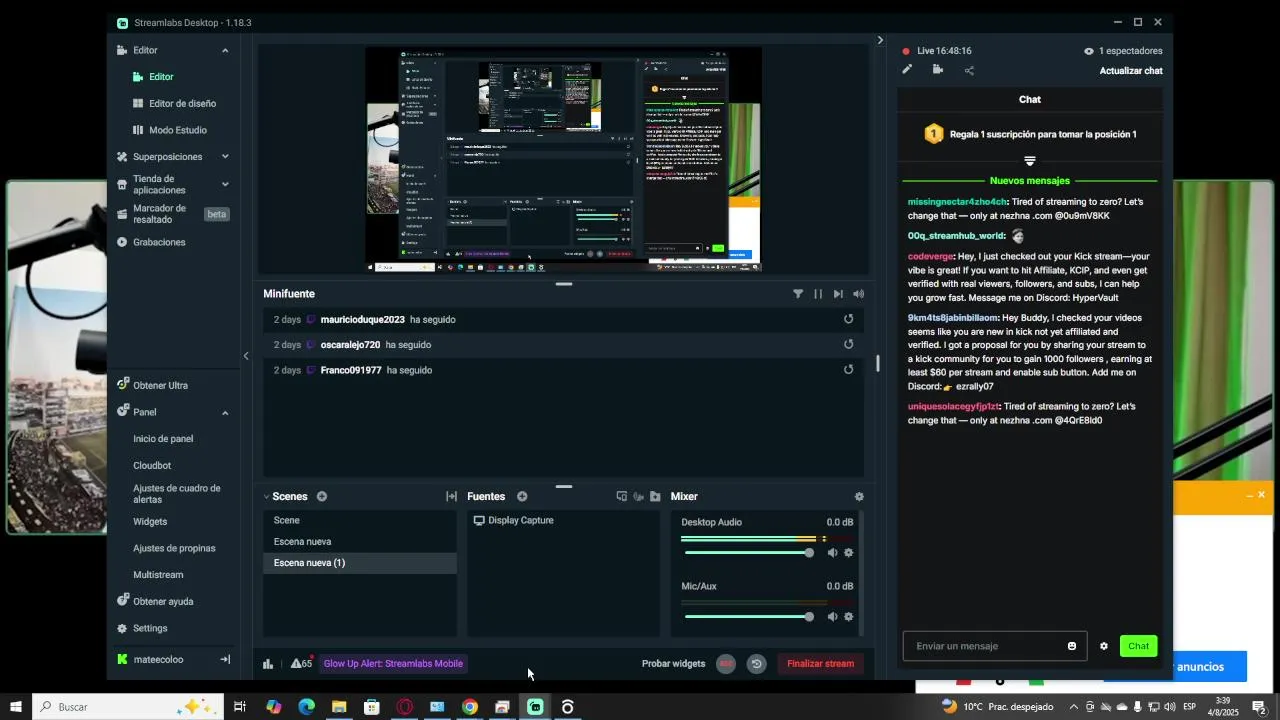
Task: Replay oscaralejo720 follow alert
Action: 849,344
